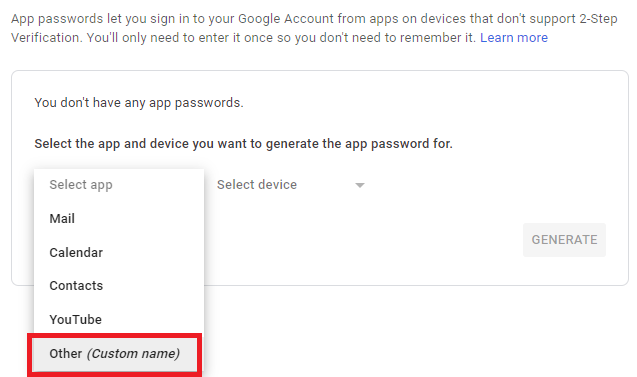The image size is (637, 377).
Task: Click the Select app header in the open list
Action: click(x=119, y=185)
